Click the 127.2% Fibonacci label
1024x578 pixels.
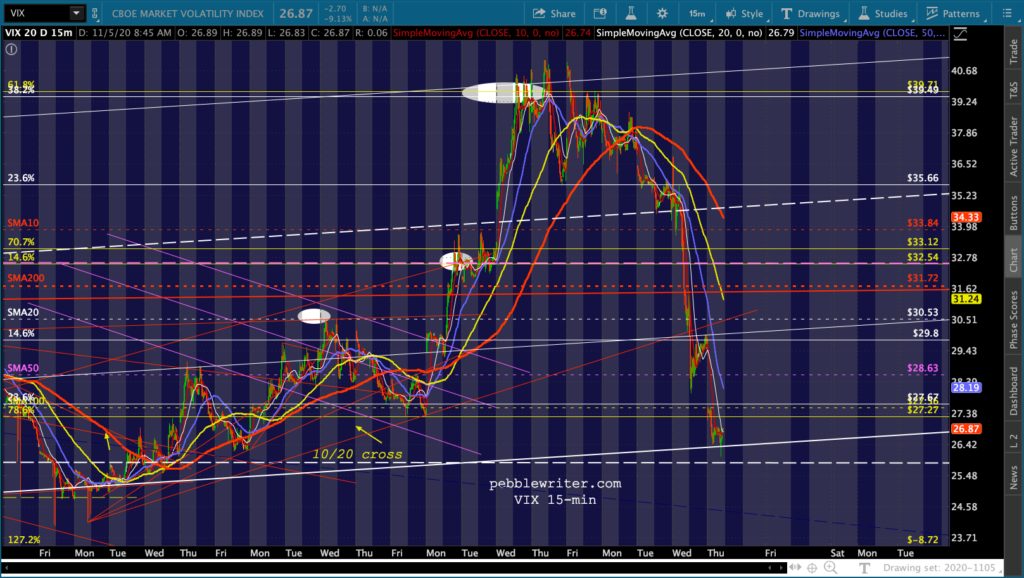24,539
